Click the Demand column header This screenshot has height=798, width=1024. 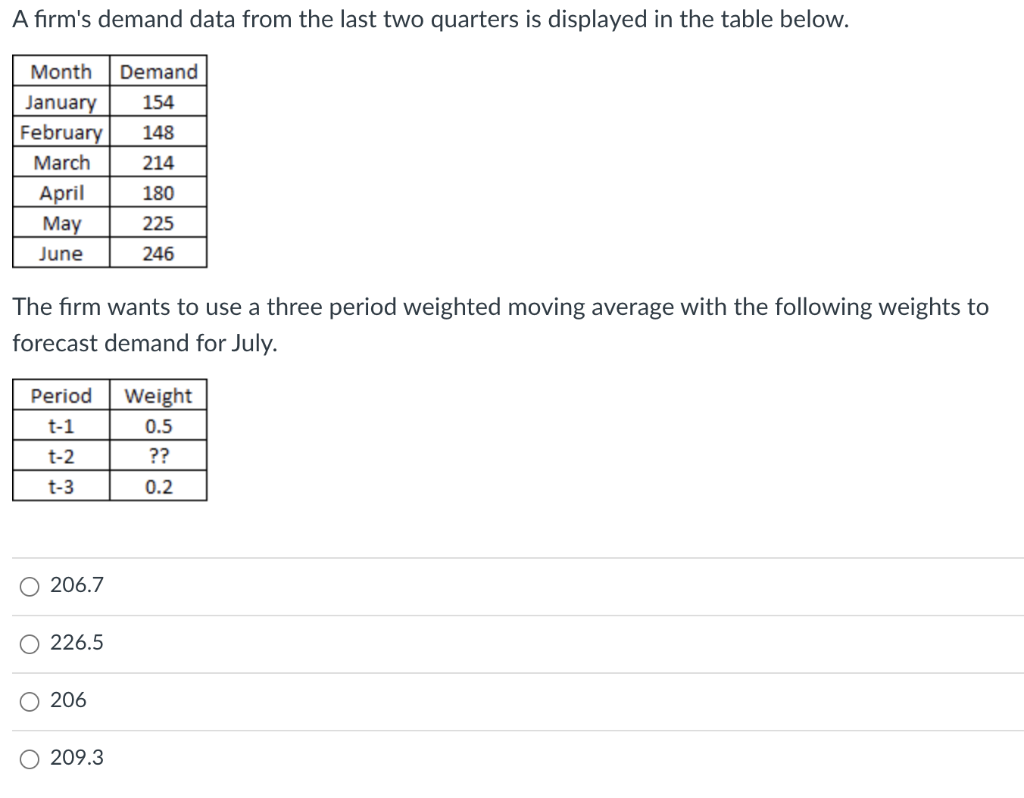(x=157, y=71)
